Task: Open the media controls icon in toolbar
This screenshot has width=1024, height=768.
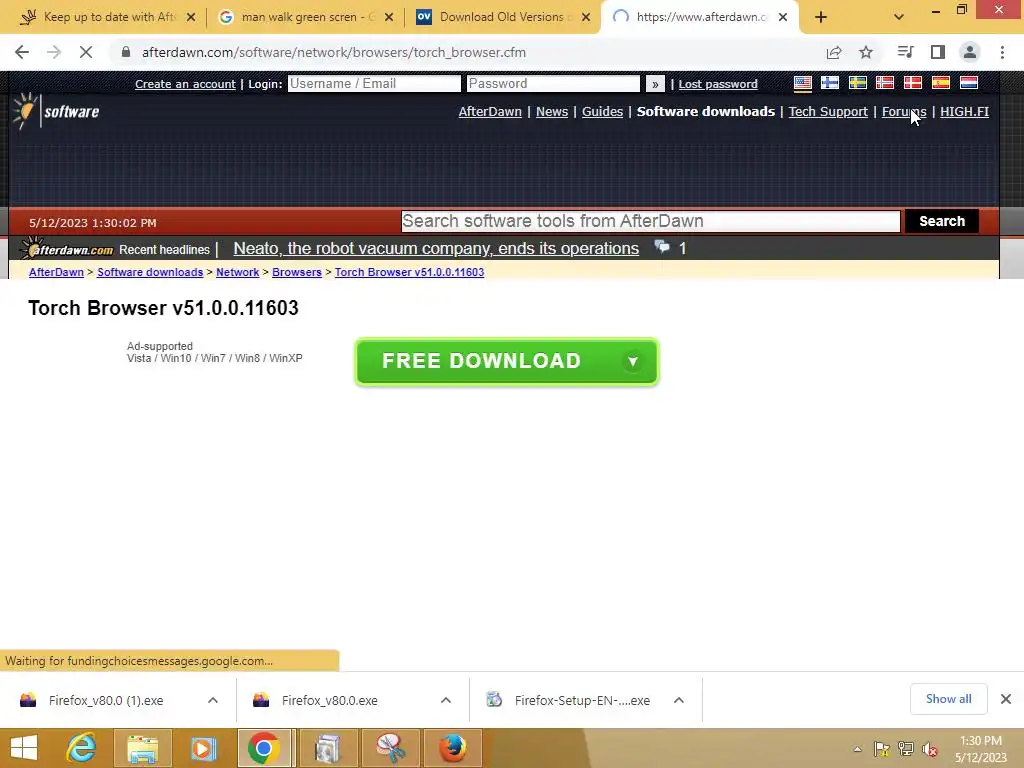Action: click(905, 52)
